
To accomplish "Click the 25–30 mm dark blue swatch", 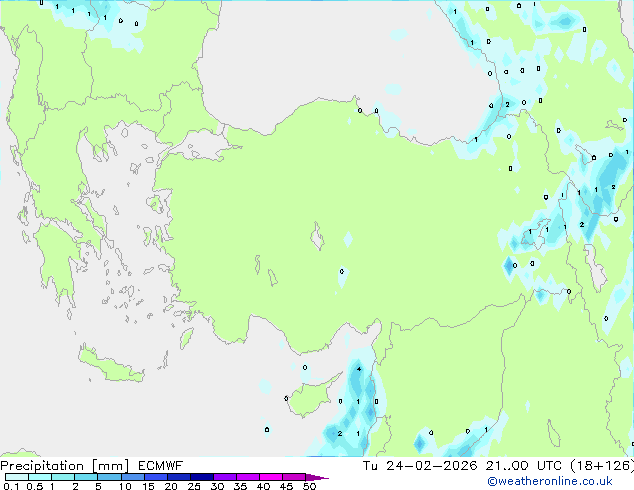I will (201, 477).
